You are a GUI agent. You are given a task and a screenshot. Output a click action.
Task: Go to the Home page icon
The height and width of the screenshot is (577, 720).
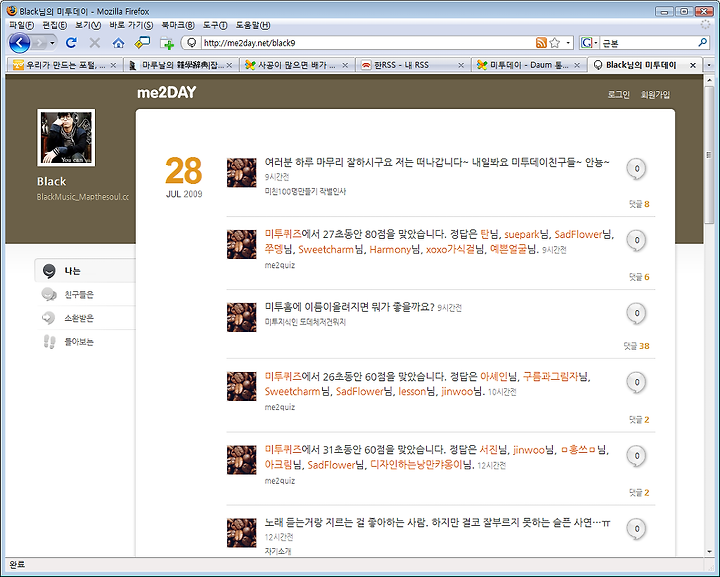[x=118, y=43]
